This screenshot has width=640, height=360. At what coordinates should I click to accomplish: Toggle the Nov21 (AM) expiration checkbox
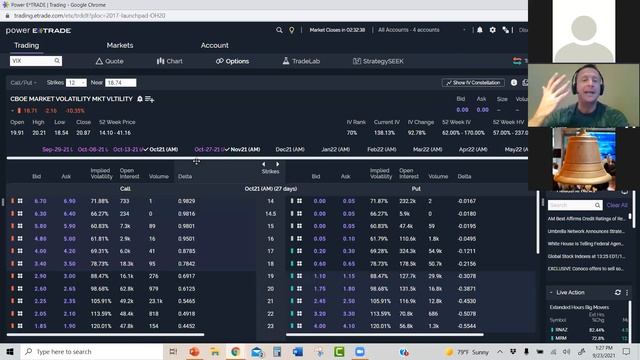227,149
